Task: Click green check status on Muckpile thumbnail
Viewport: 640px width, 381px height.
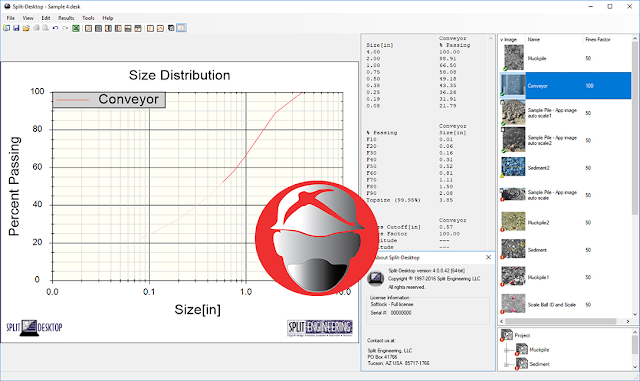Action: point(505,69)
